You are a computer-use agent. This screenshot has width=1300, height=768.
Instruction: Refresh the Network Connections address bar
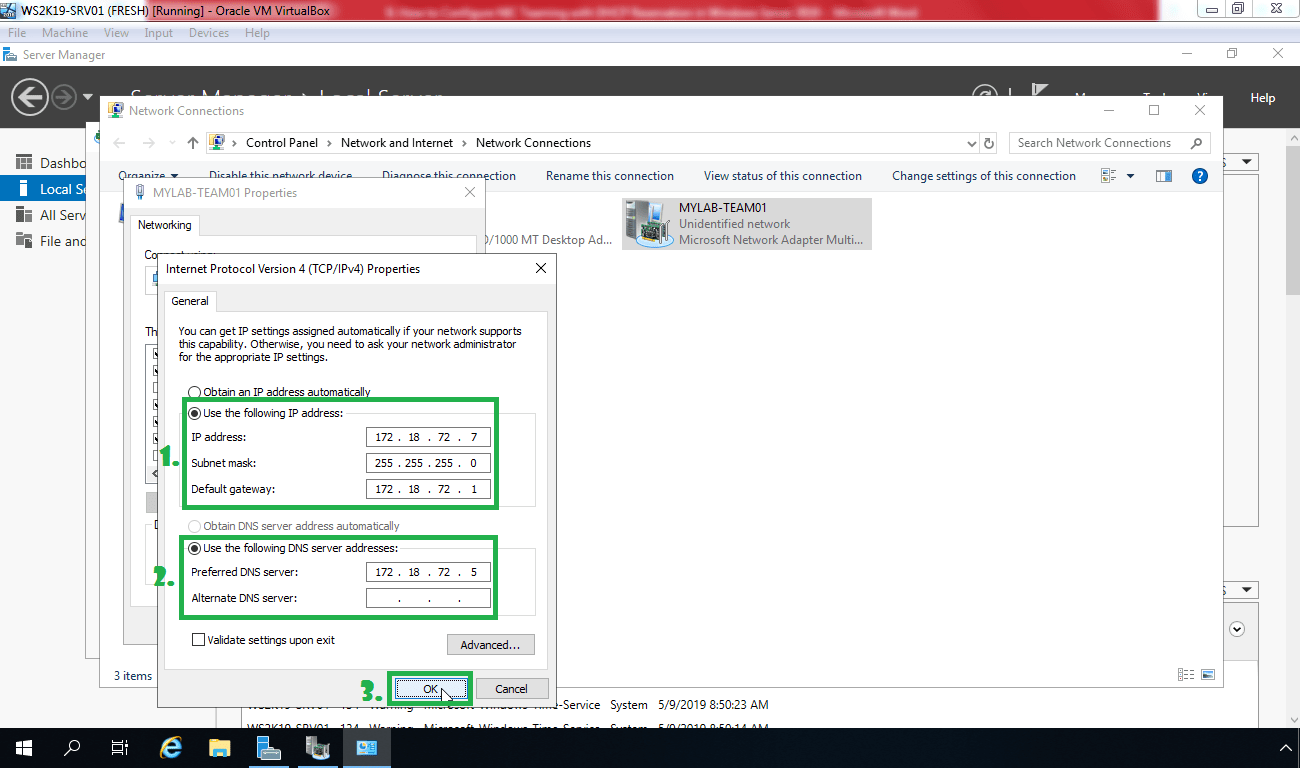point(989,143)
